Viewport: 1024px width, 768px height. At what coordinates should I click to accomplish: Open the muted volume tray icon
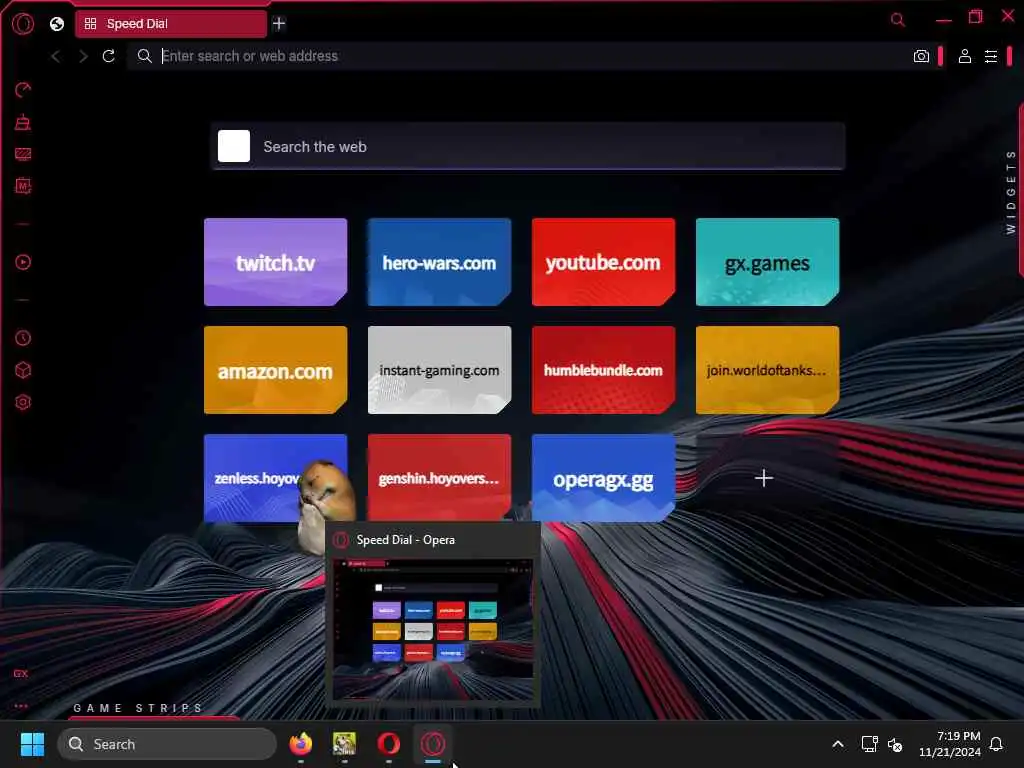895,744
